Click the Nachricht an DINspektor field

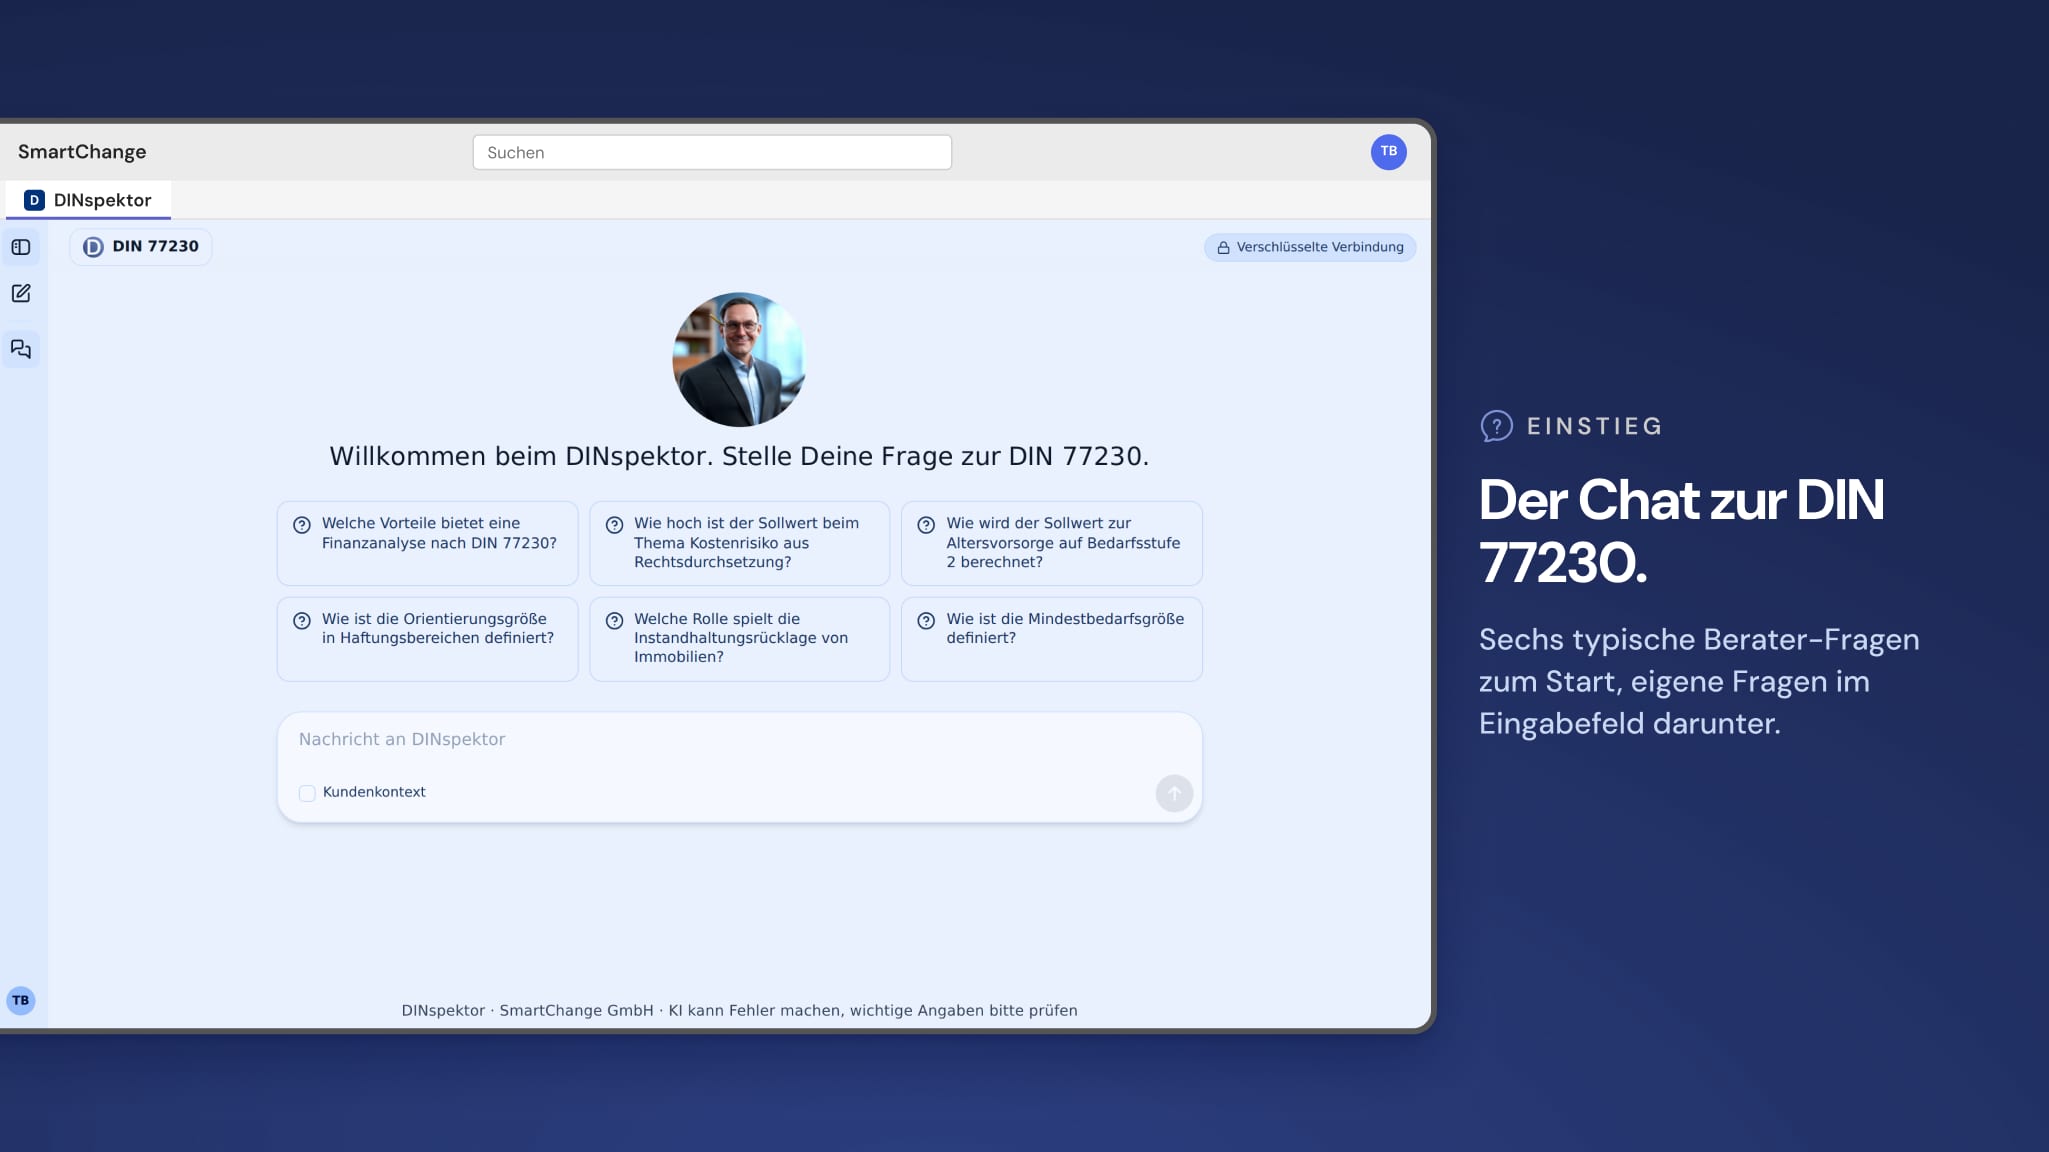[739, 739]
